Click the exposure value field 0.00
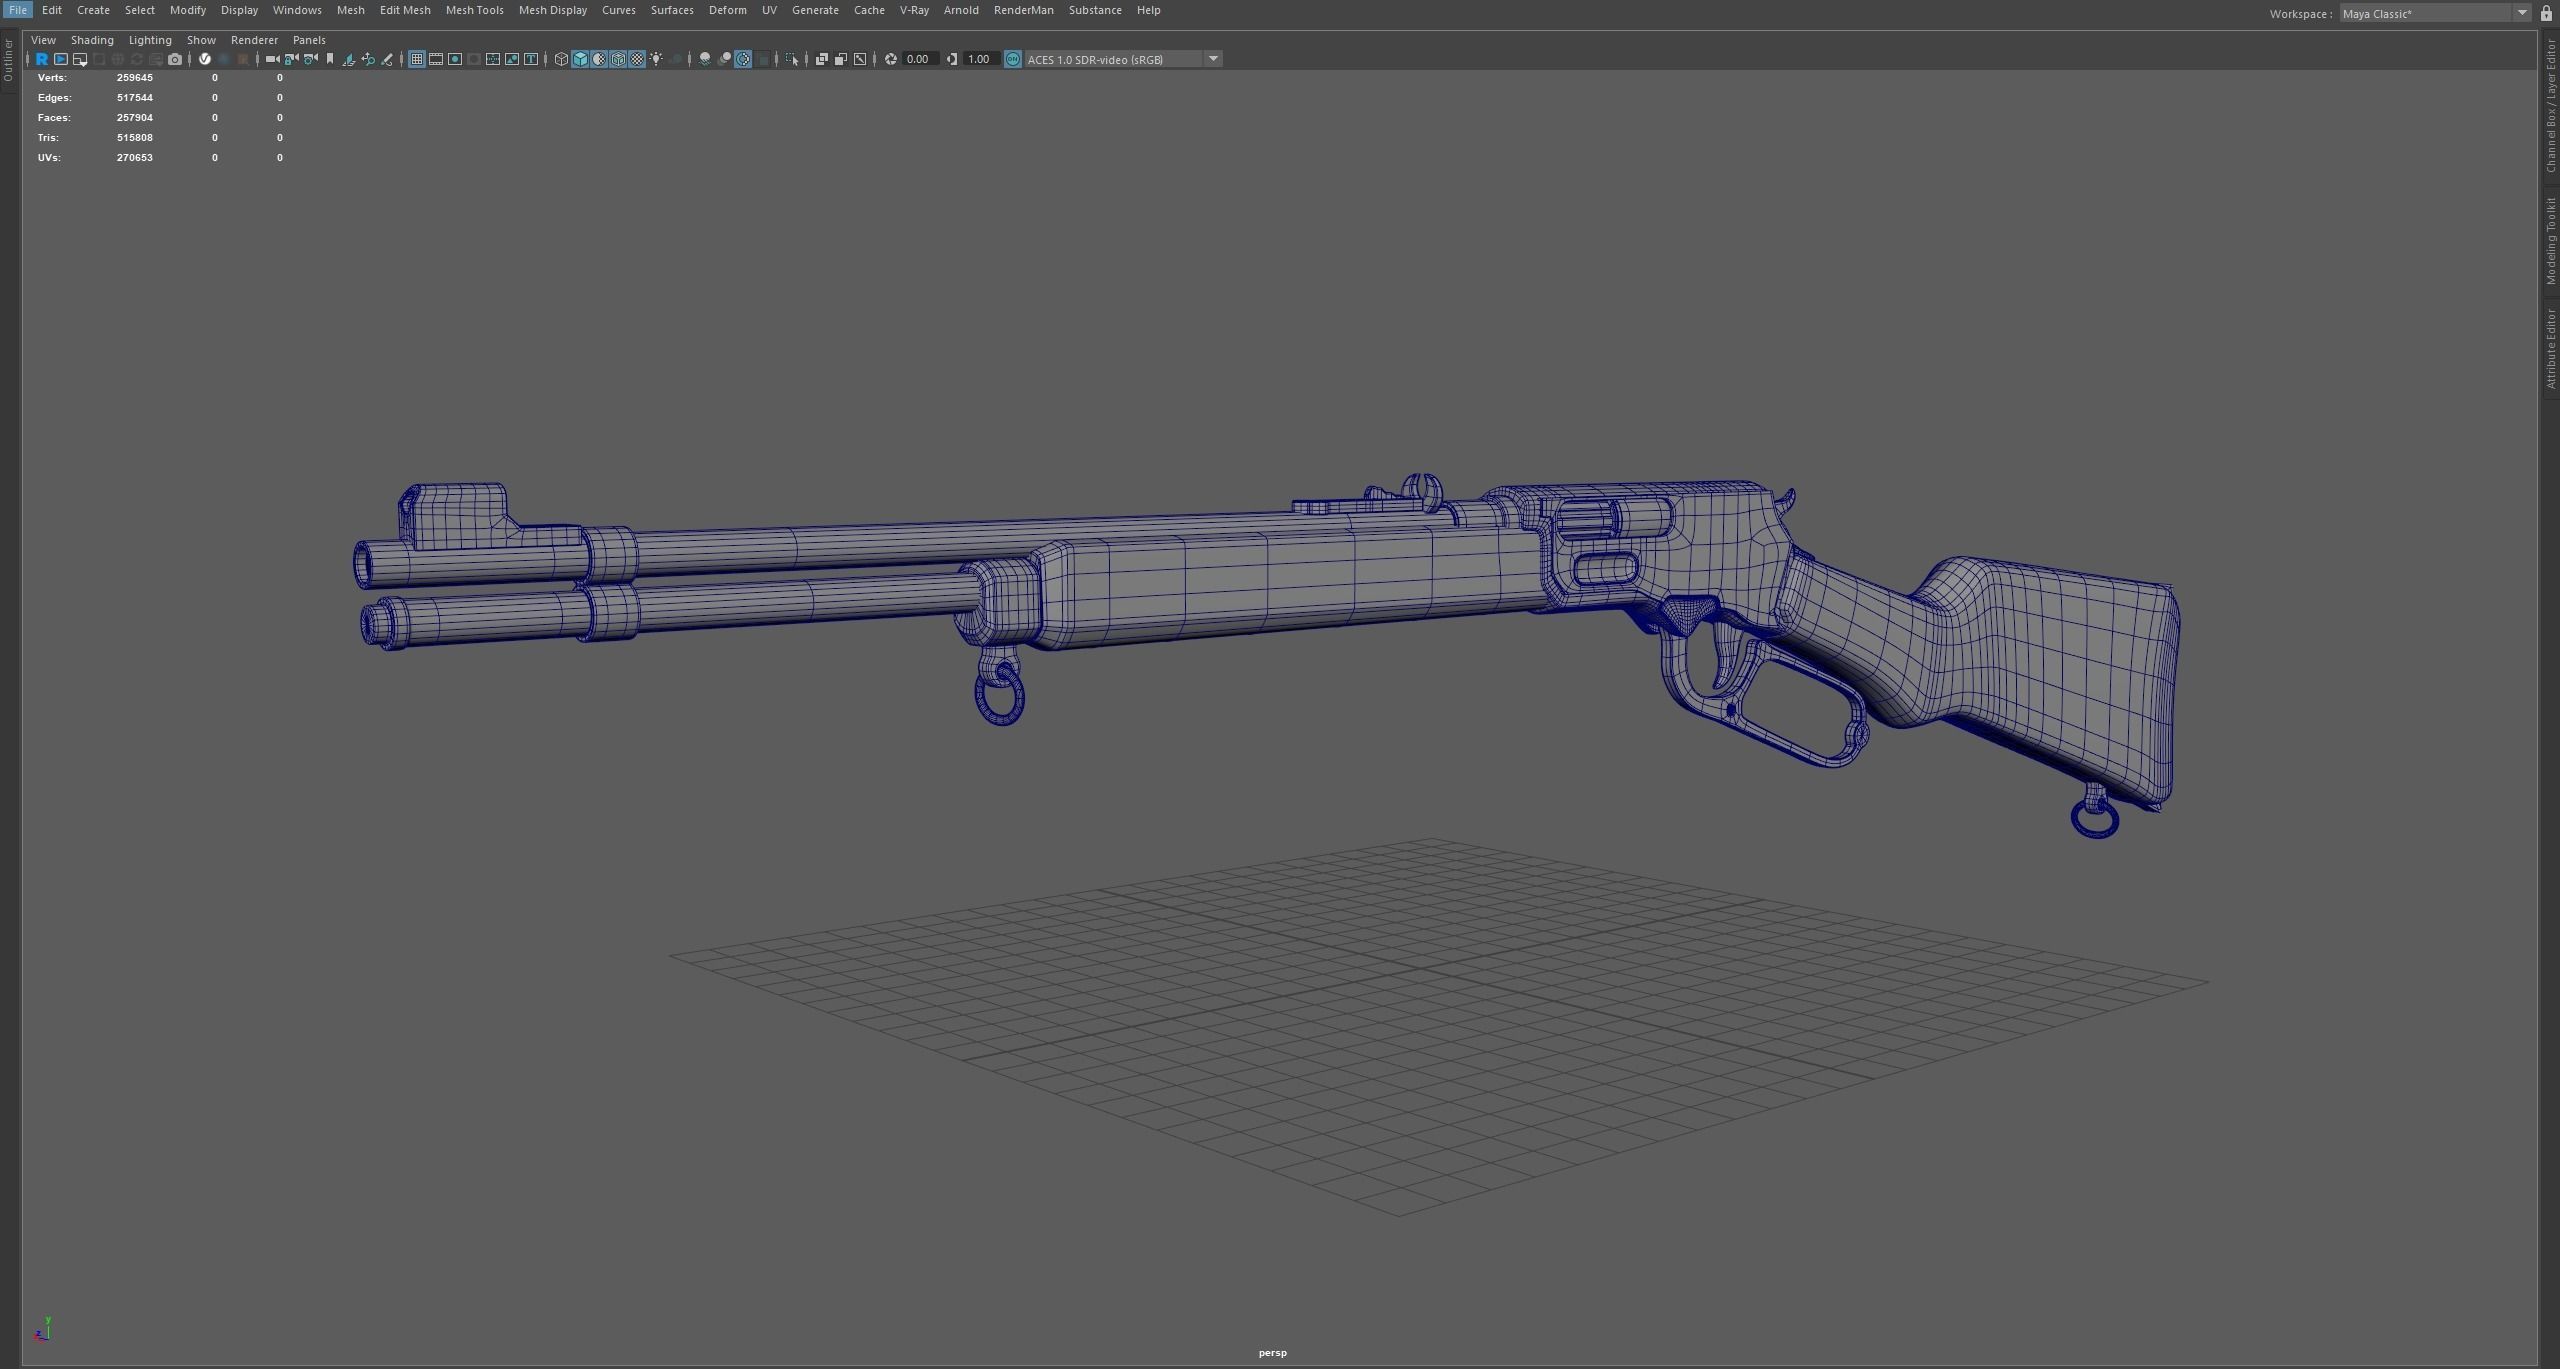Screen dimensions: 2560x1369 (919, 59)
